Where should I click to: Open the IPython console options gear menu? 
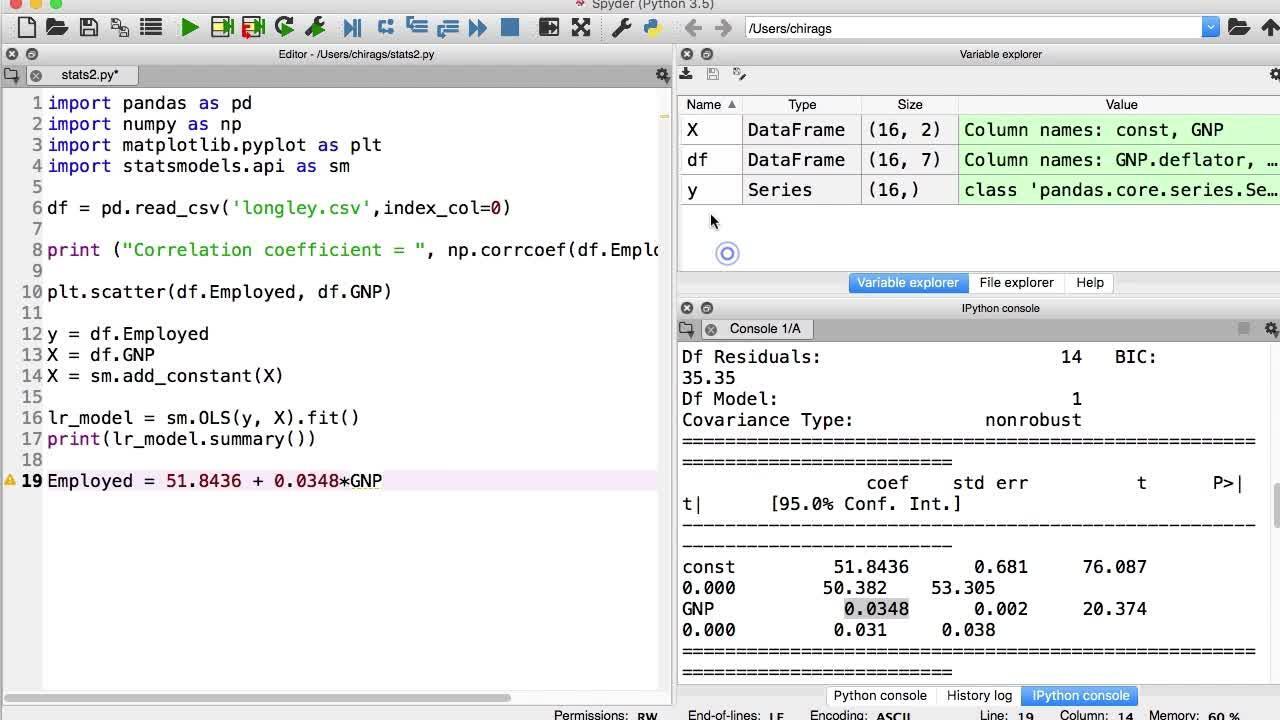pos(1271,329)
